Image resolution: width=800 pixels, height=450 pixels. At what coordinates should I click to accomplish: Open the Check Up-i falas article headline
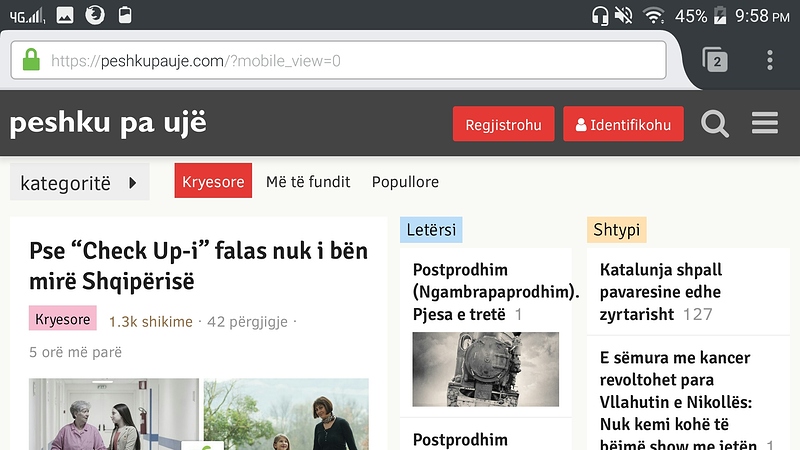198,264
